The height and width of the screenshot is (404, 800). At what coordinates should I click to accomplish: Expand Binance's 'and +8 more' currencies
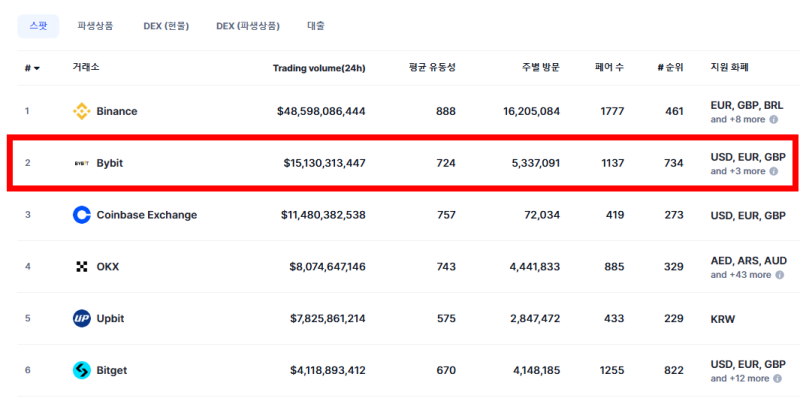point(738,119)
